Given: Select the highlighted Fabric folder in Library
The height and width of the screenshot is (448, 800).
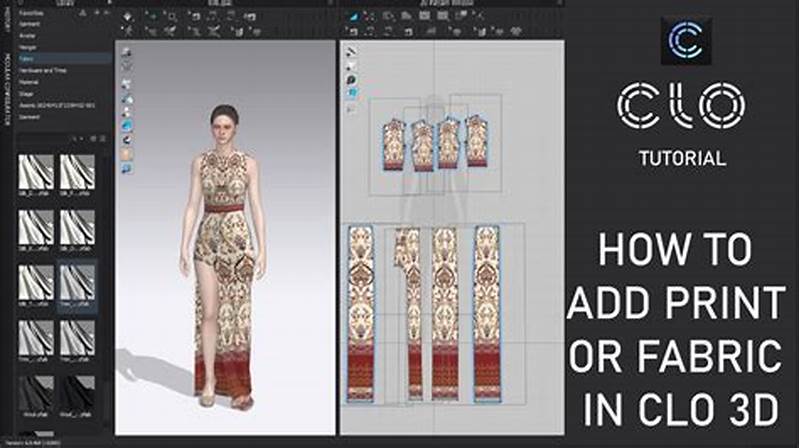Looking at the screenshot, I should coord(64,59).
